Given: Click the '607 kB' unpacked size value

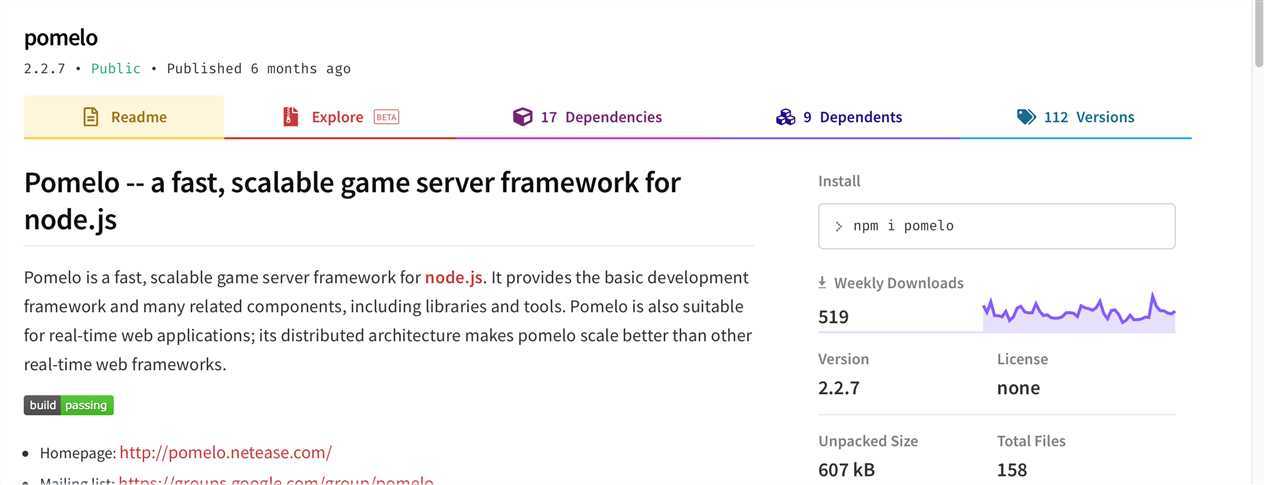Looking at the screenshot, I should click(846, 469).
